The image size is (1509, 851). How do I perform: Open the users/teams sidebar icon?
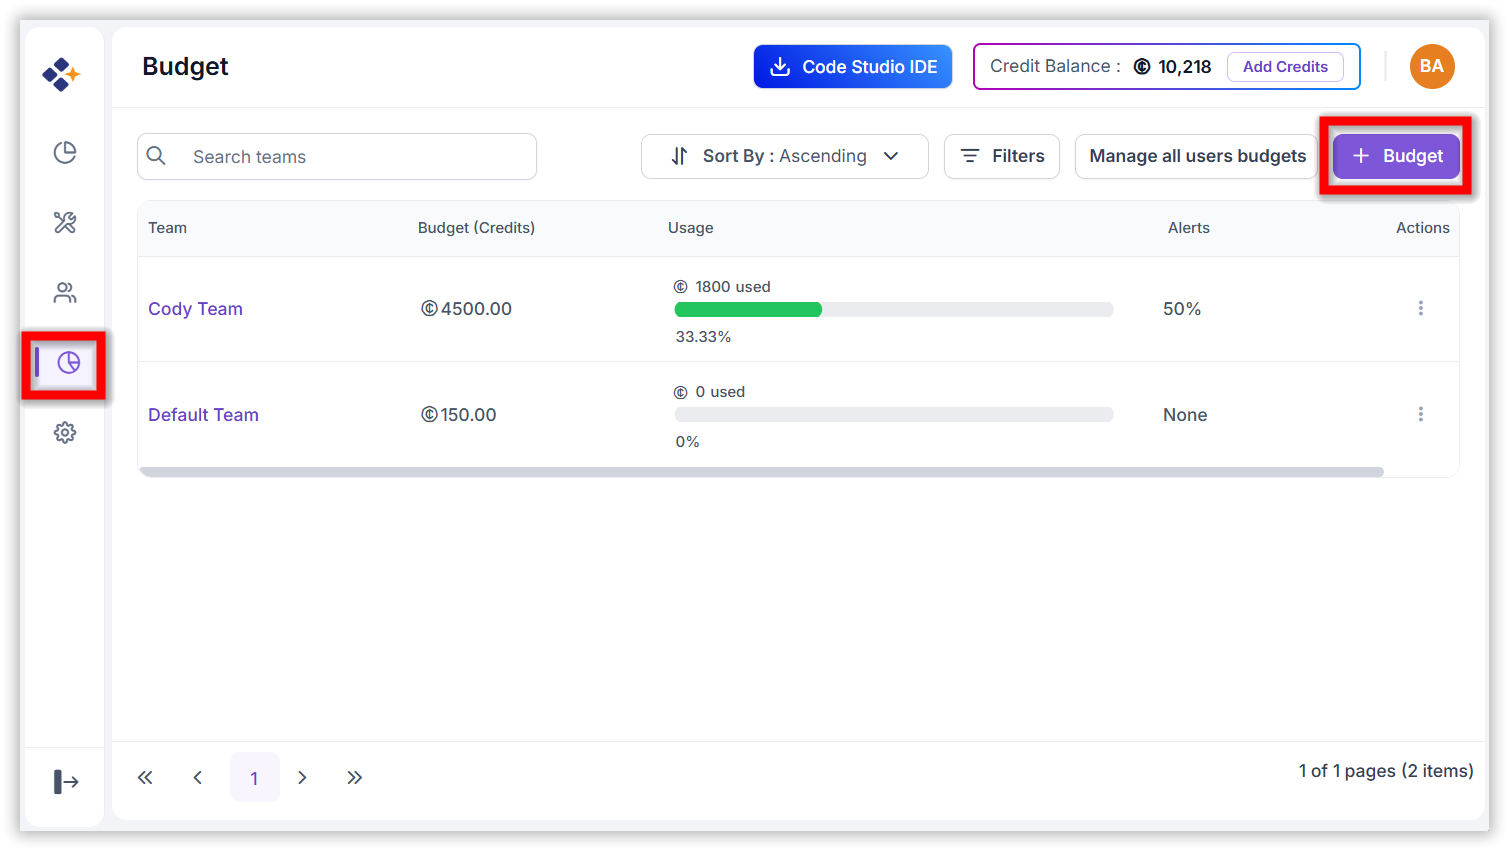click(65, 292)
